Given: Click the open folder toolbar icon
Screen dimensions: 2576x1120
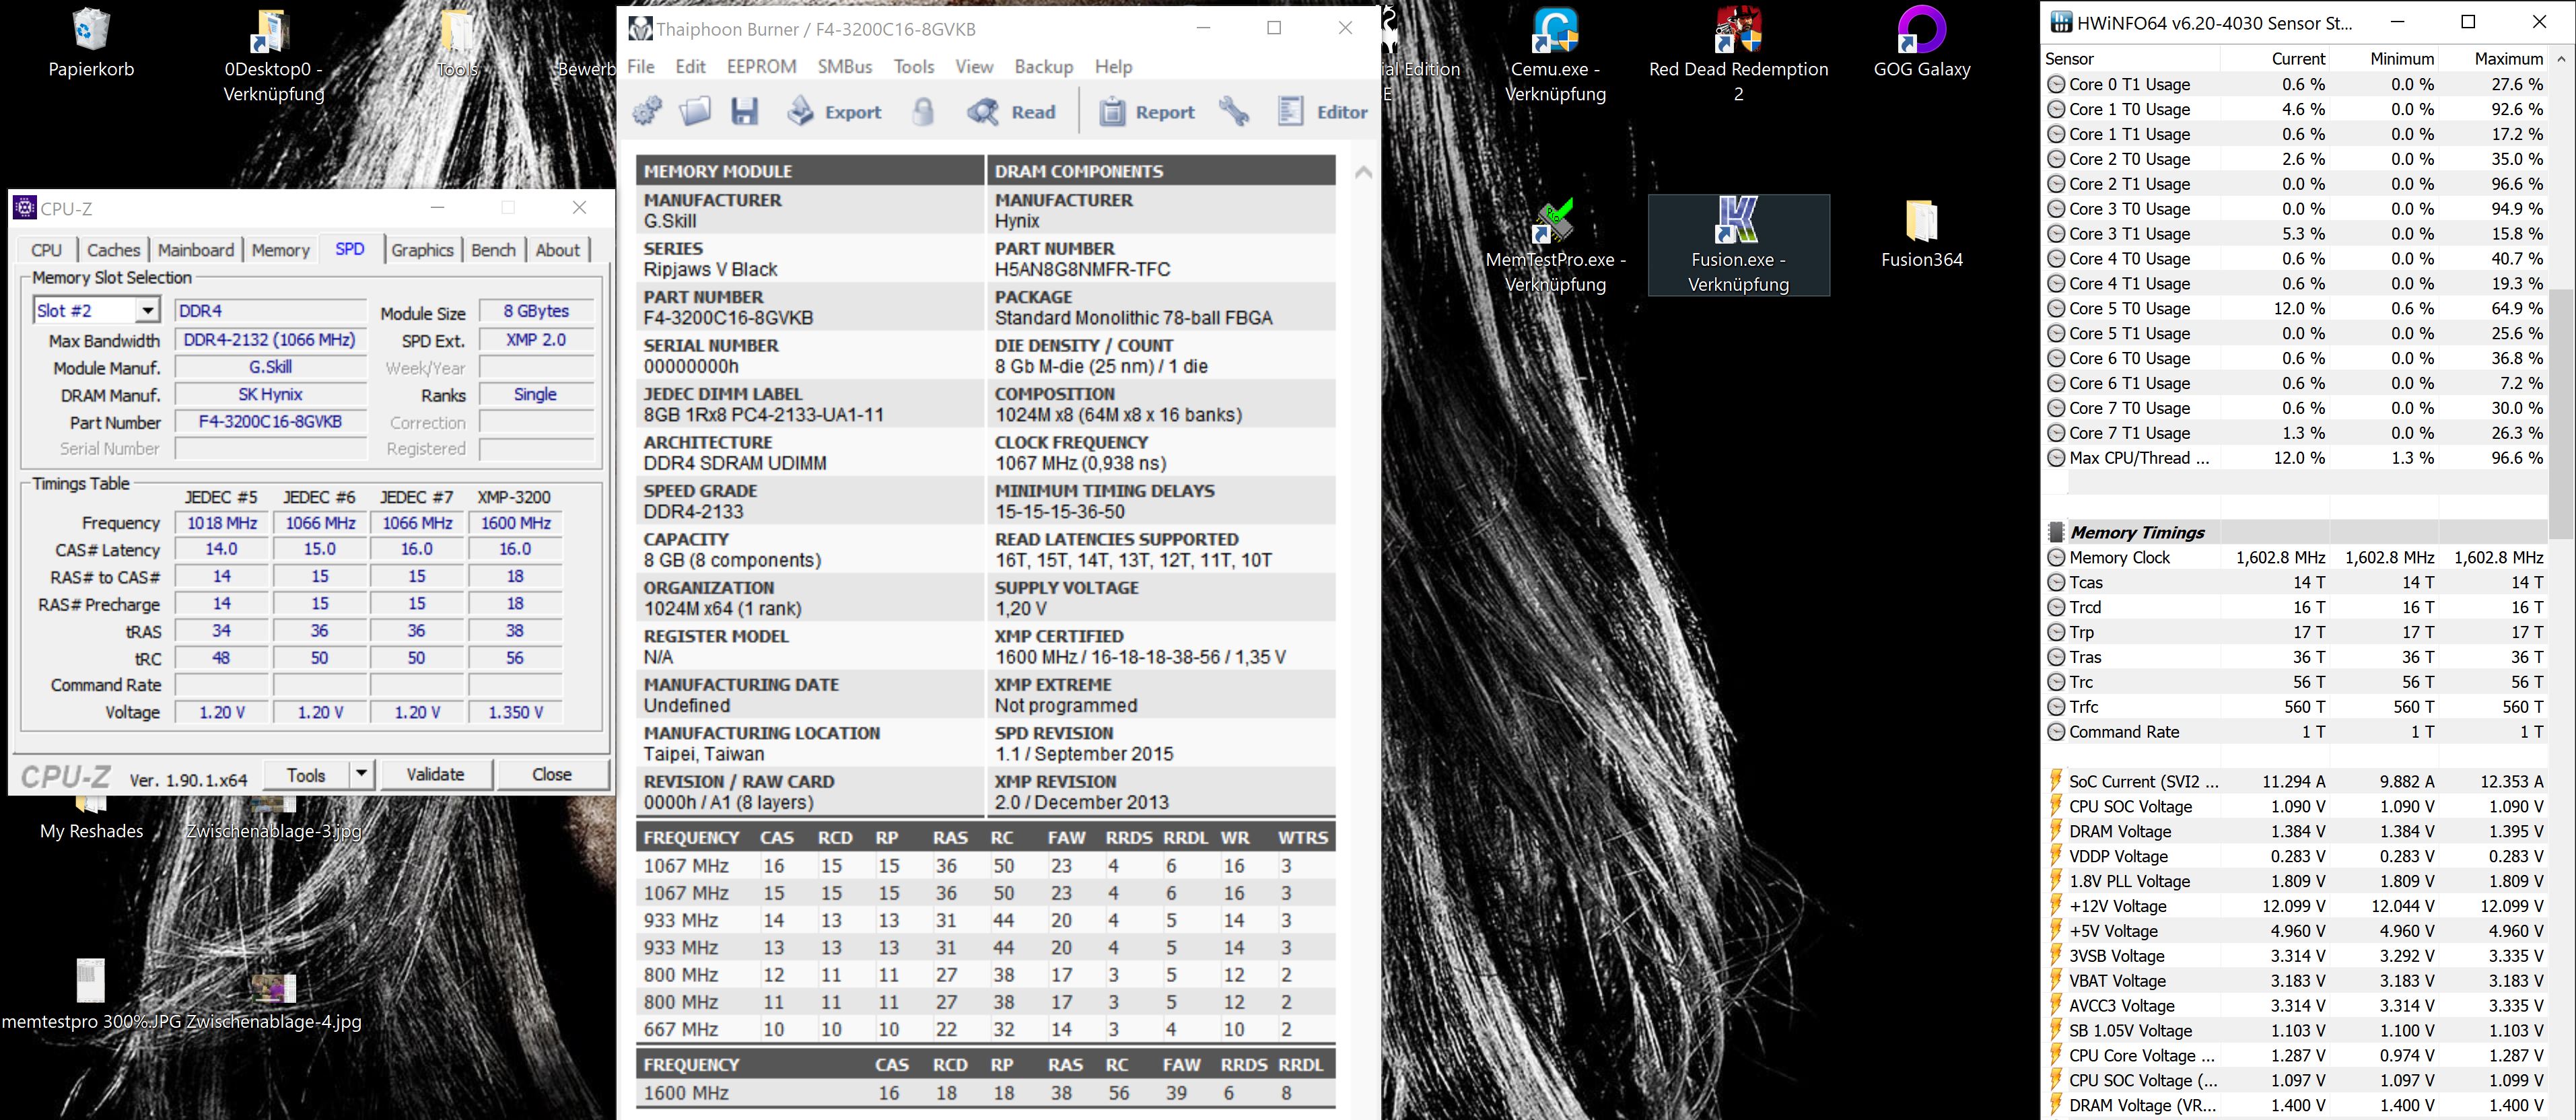Looking at the screenshot, I should (x=695, y=111).
